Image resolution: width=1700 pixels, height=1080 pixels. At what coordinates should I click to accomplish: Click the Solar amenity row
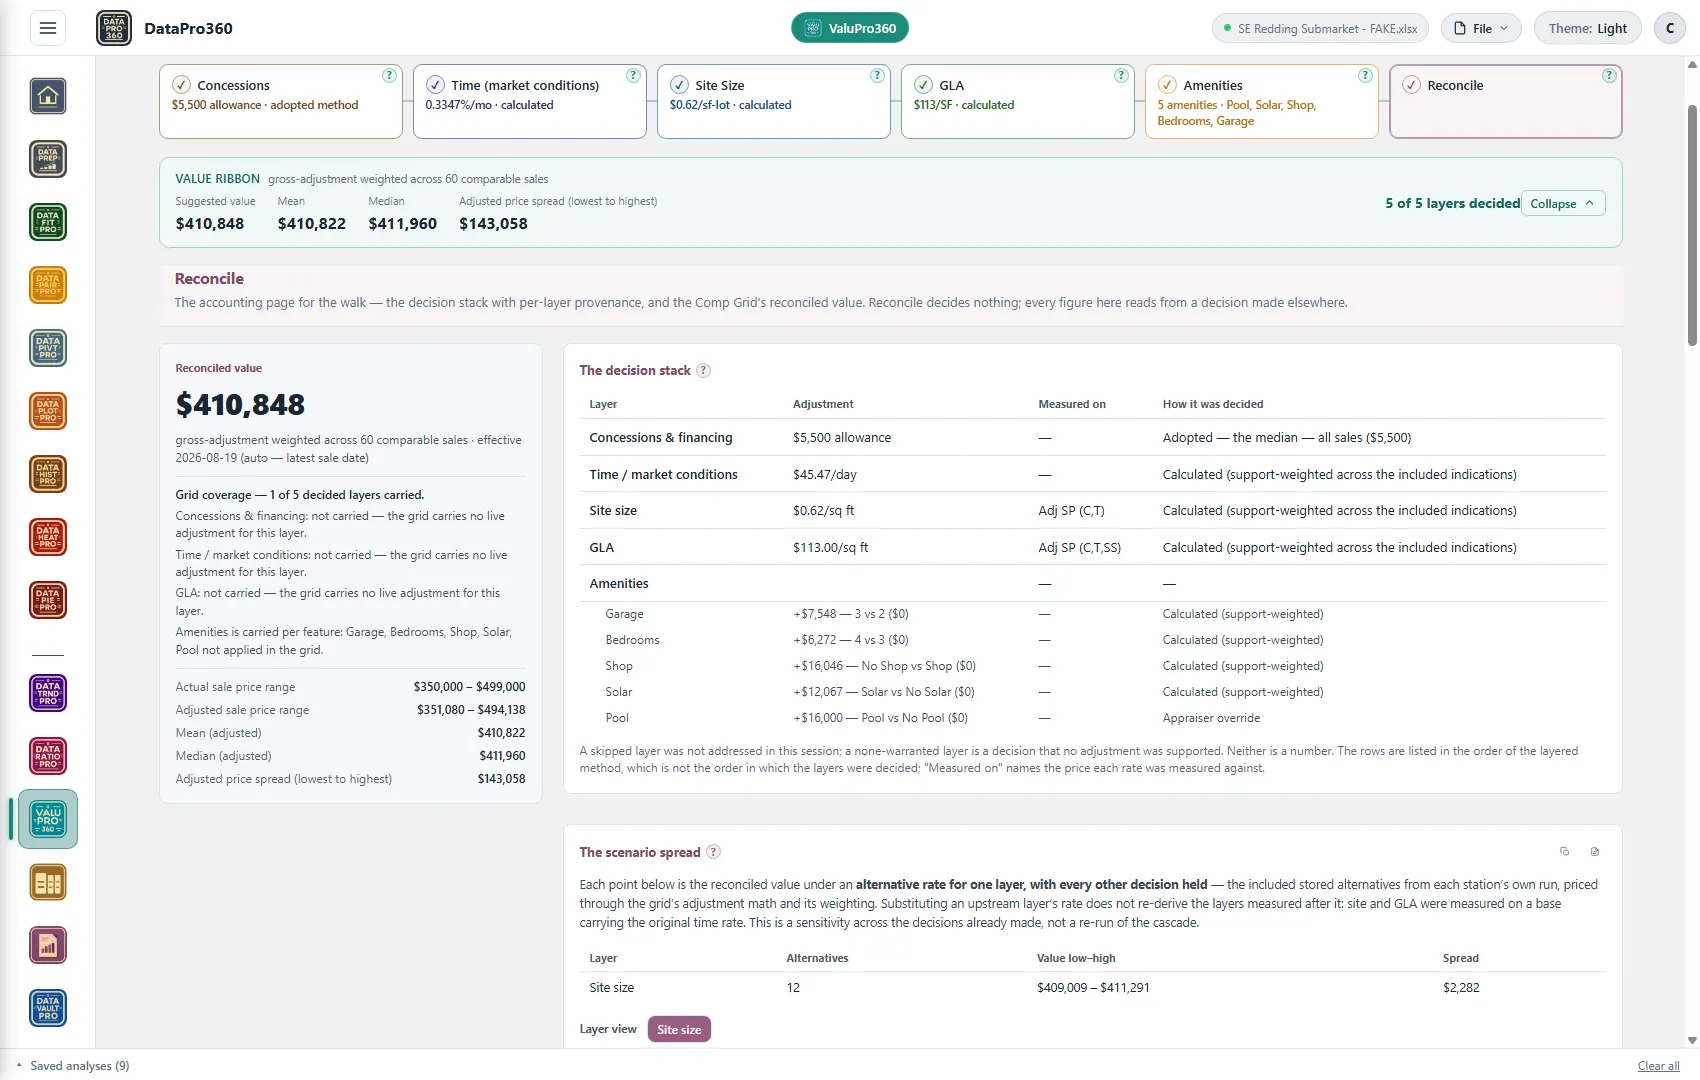point(1092,692)
